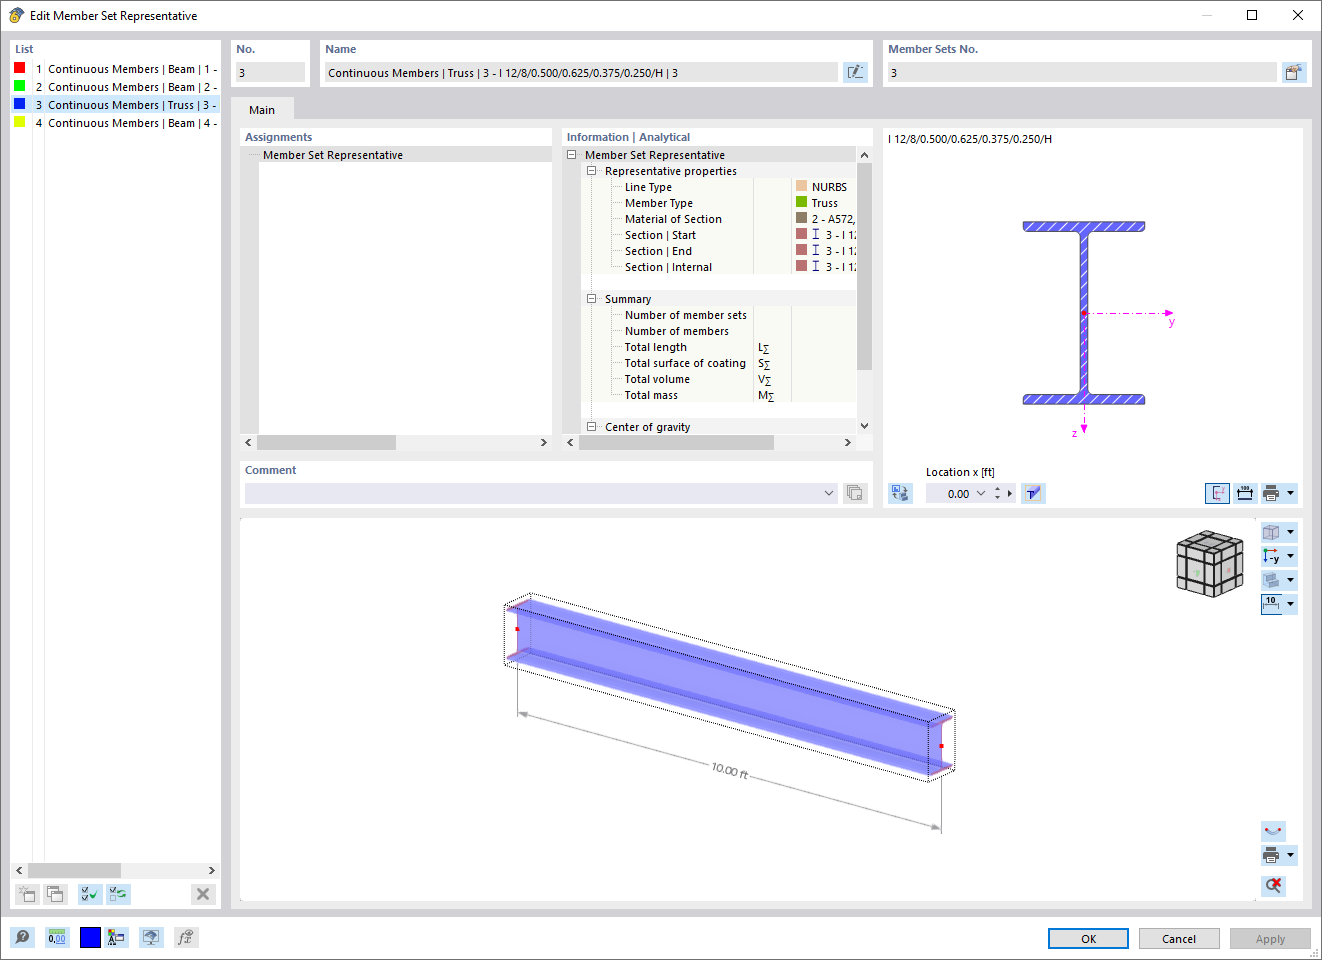
Task: Collapse the Summary tree section
Action: coord(590,298)
